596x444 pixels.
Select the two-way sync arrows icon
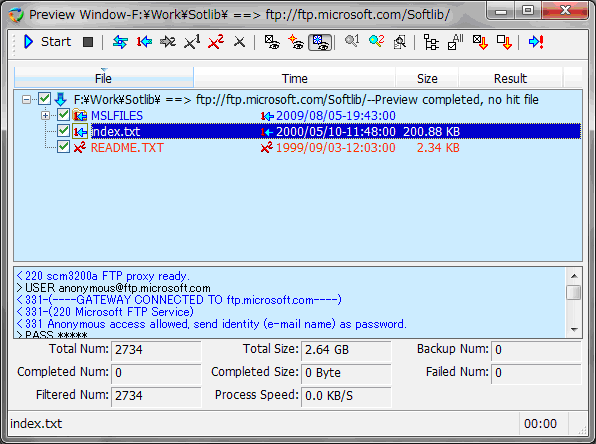(x=120, y=42)
